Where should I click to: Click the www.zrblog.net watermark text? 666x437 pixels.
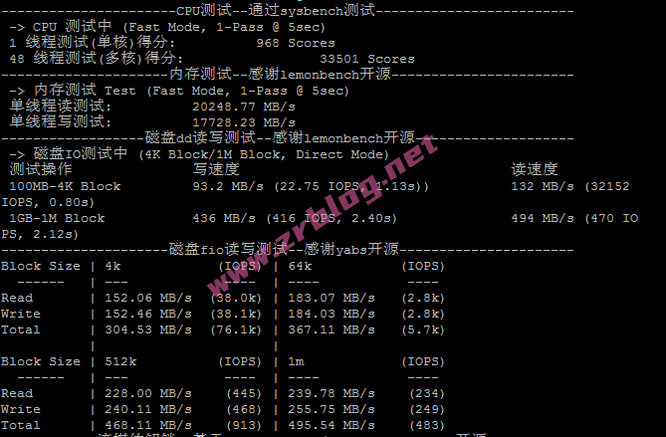pos(323,214)
